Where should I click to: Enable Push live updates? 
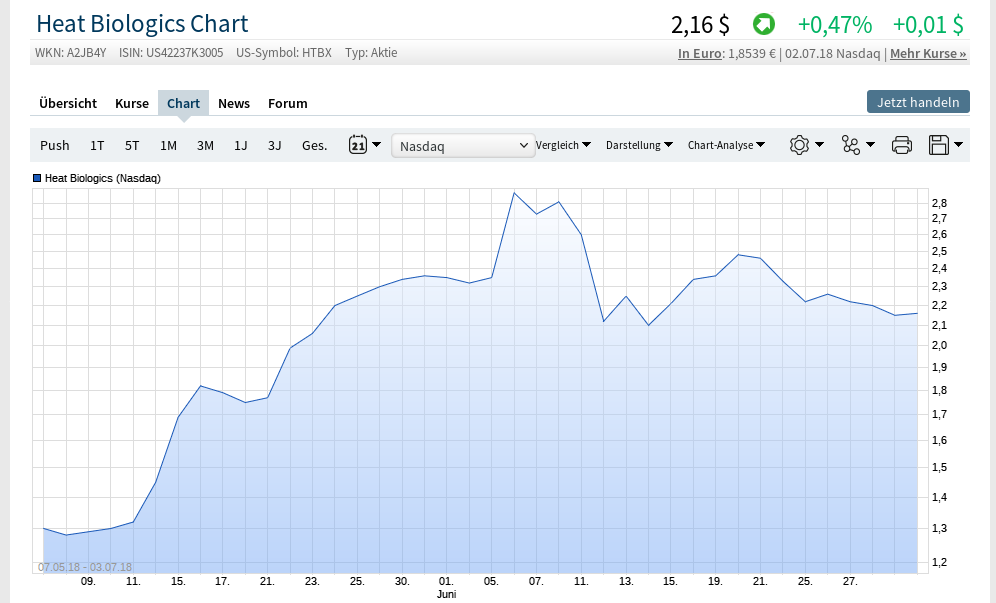tap(55, 146)
